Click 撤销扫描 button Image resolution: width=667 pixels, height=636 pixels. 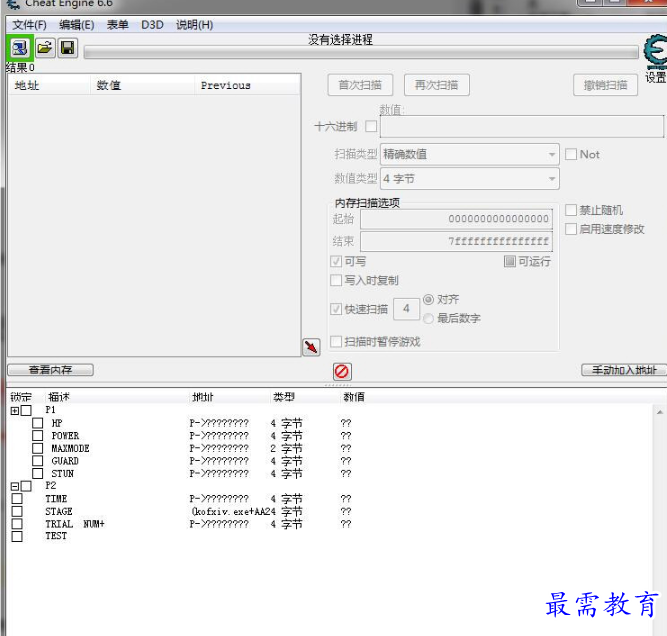point(605,85)
